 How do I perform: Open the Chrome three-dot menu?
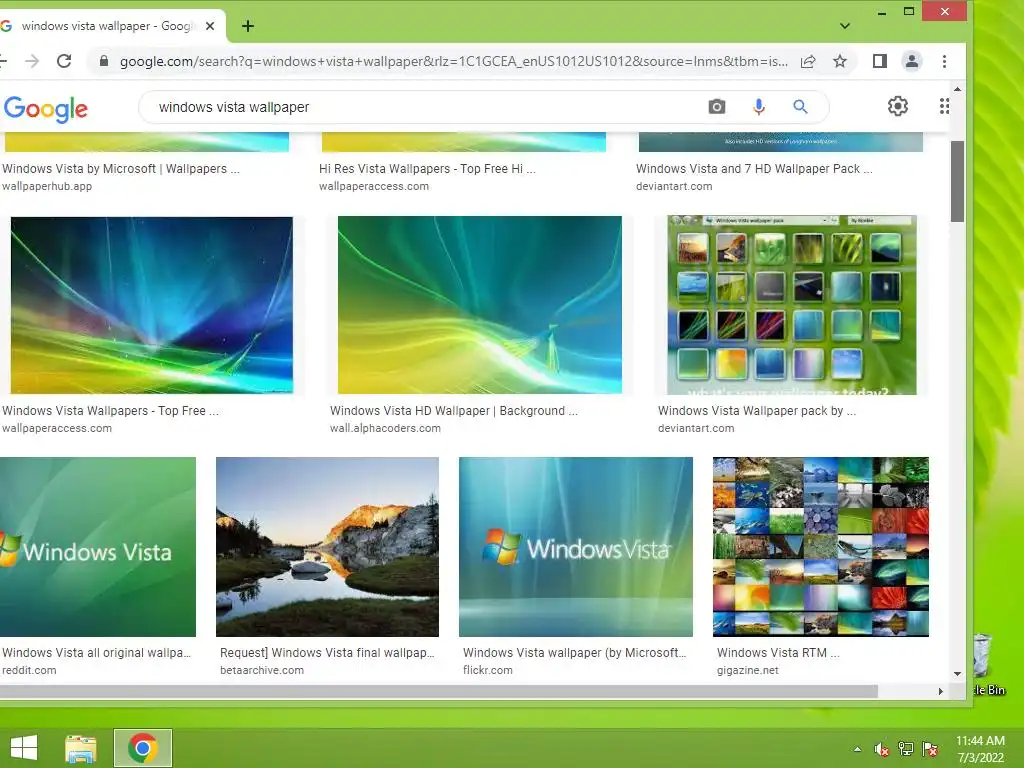(x=944, y=61)
